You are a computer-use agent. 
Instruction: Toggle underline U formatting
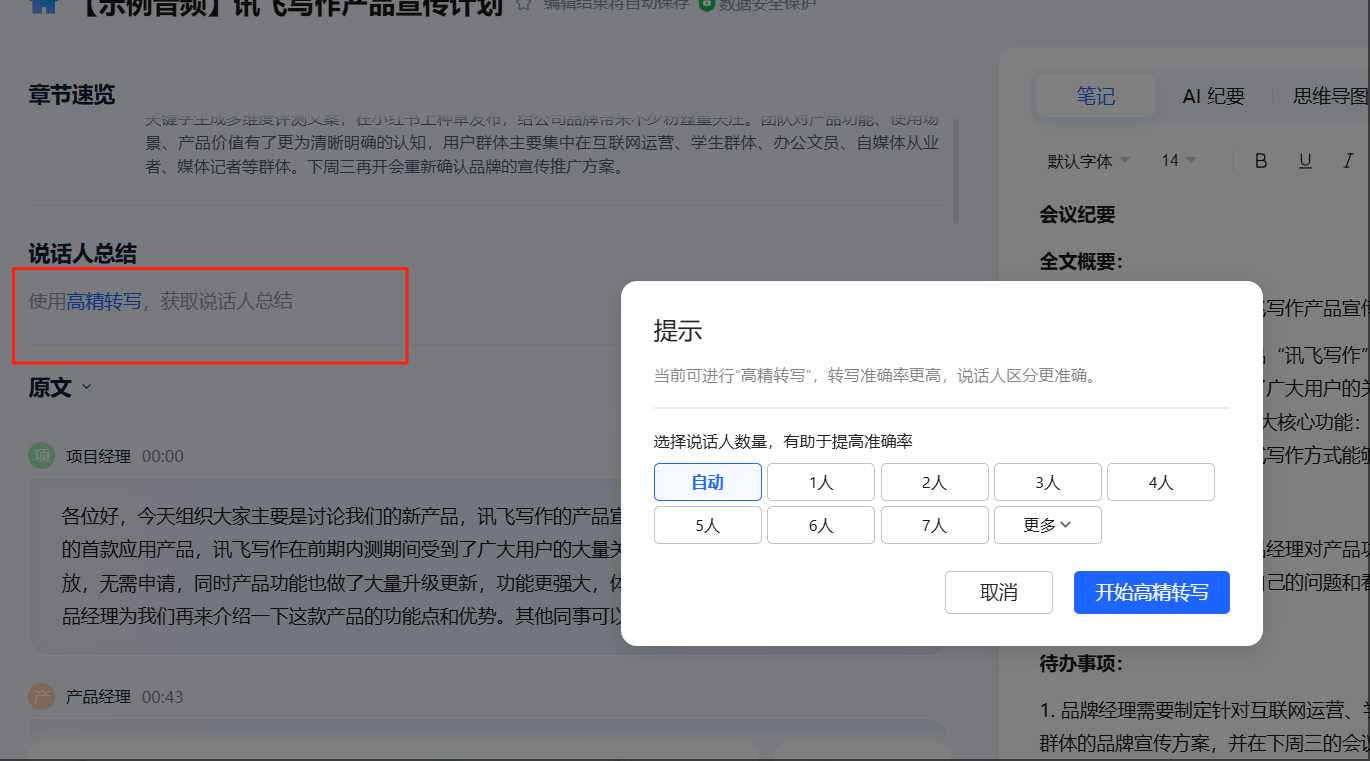1305,161
